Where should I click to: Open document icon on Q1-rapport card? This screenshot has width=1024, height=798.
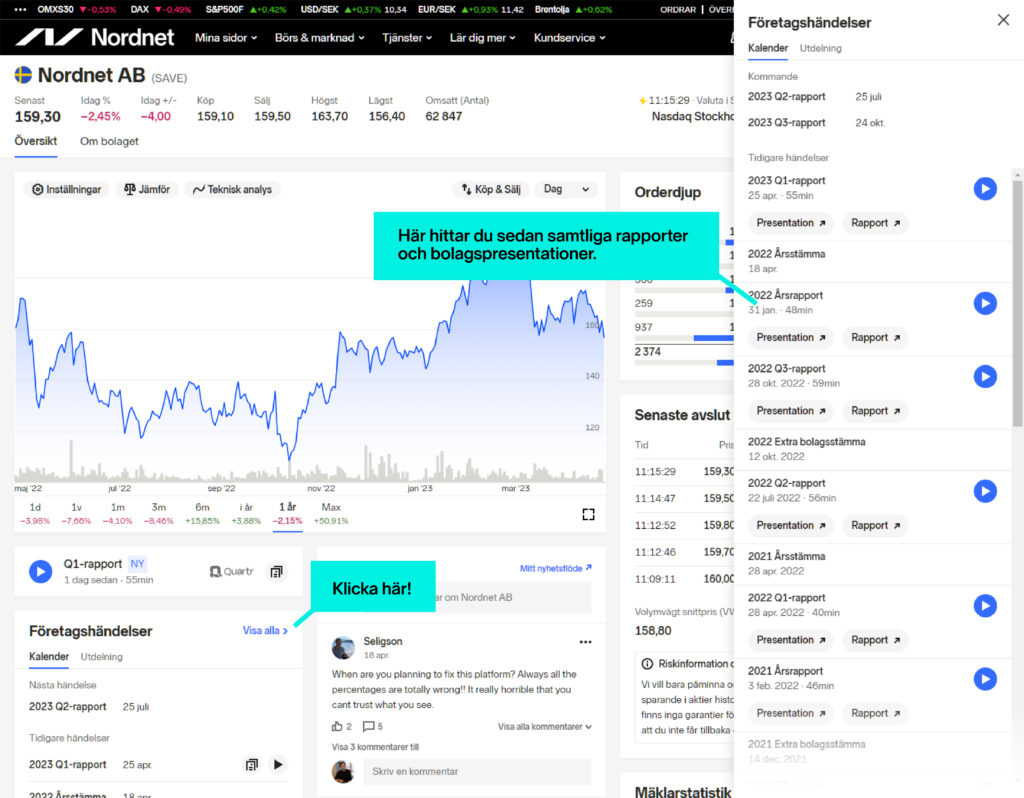pyautogui.click(x=276, y=571)
